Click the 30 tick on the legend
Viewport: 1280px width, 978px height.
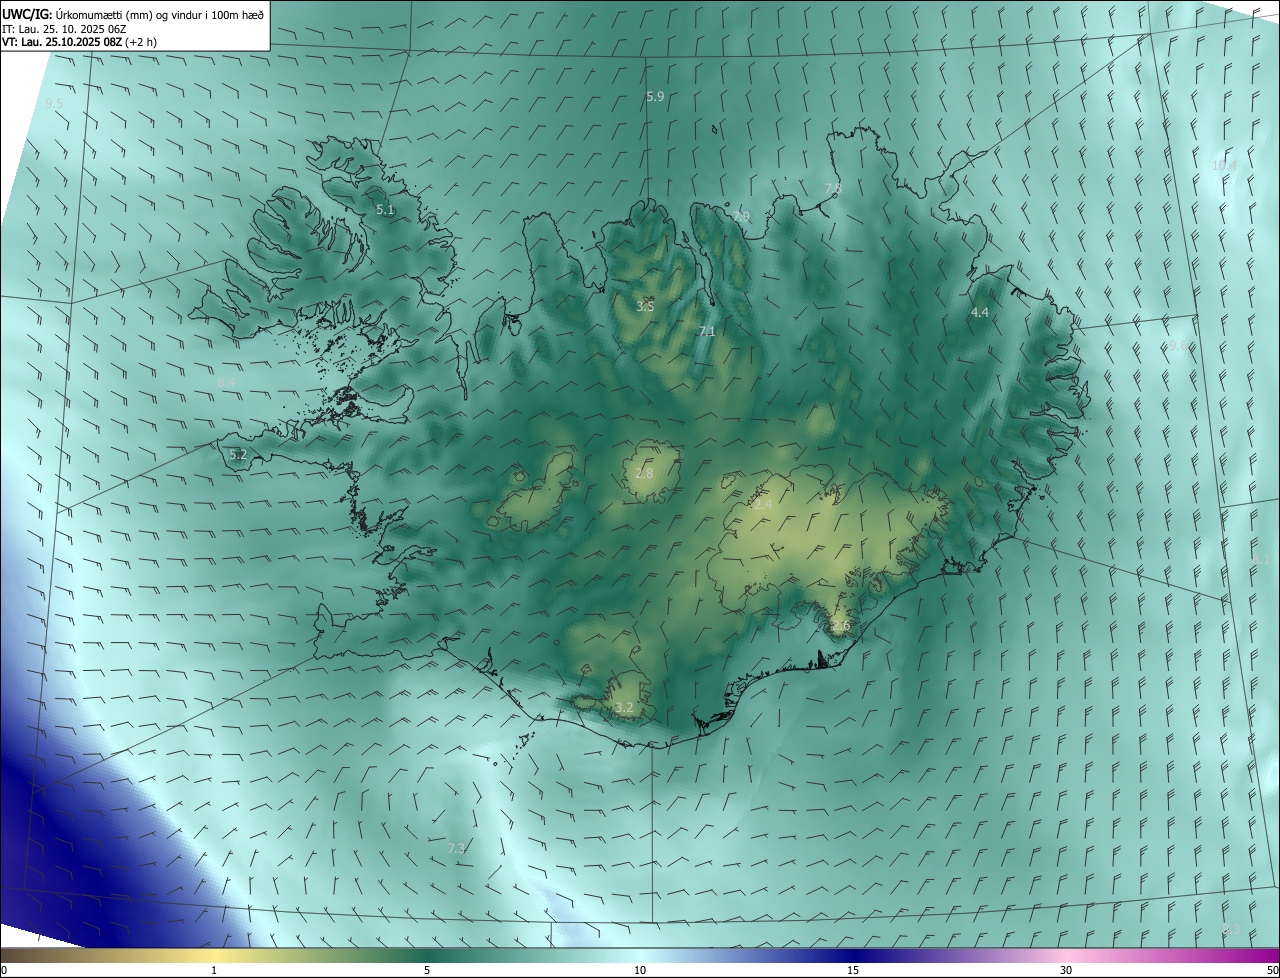coord(1066,970)
